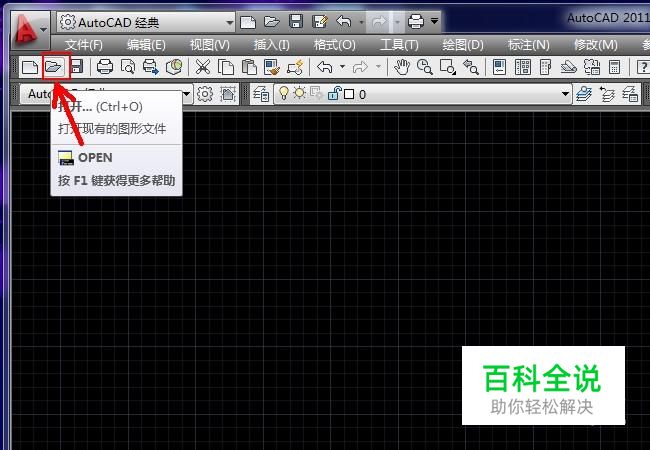Click Plot printer in the Standard toolbar

[x=104, y=67]
